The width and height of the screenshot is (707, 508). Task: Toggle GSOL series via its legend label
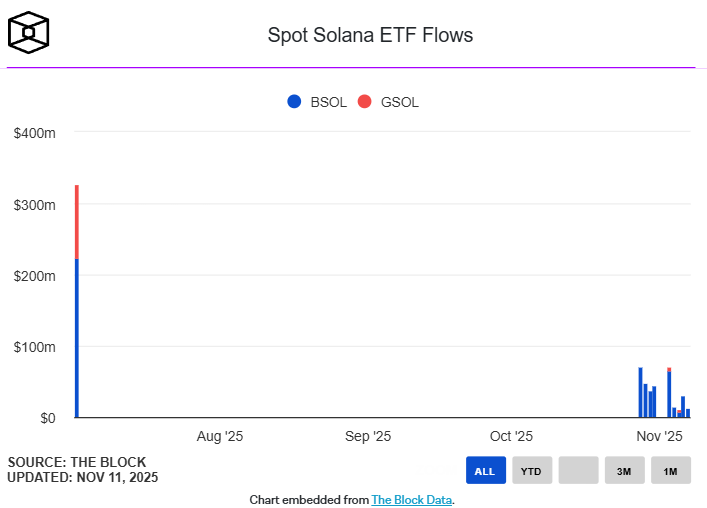tap(400, 102)
